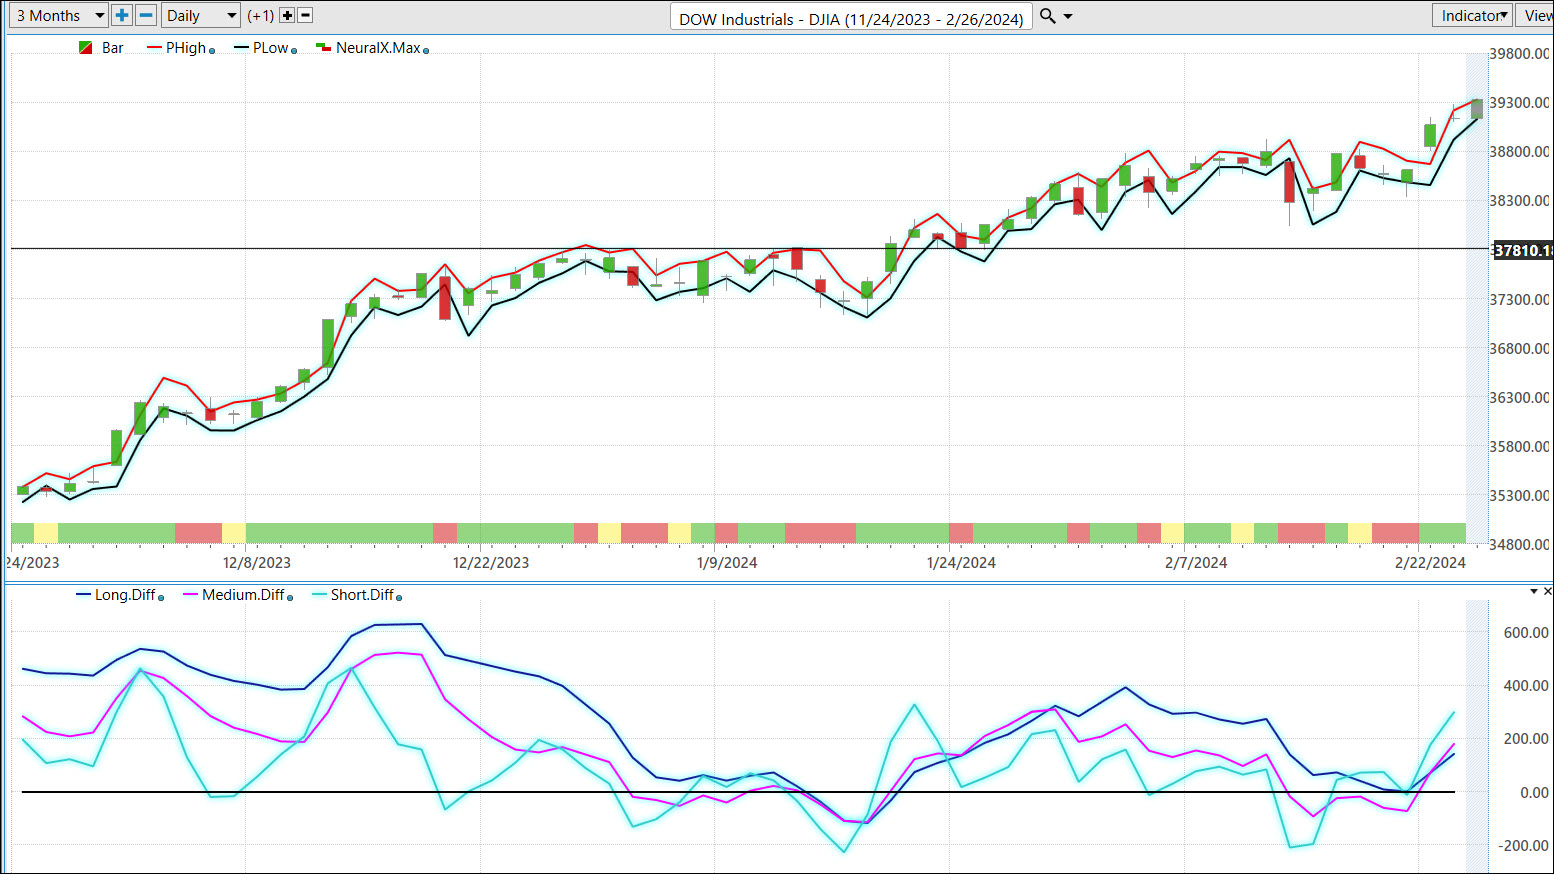Click the 12/22/2023 date axis label
Image resolution: width=1554 pixels, height=874 pixels.
coord(491,563)
